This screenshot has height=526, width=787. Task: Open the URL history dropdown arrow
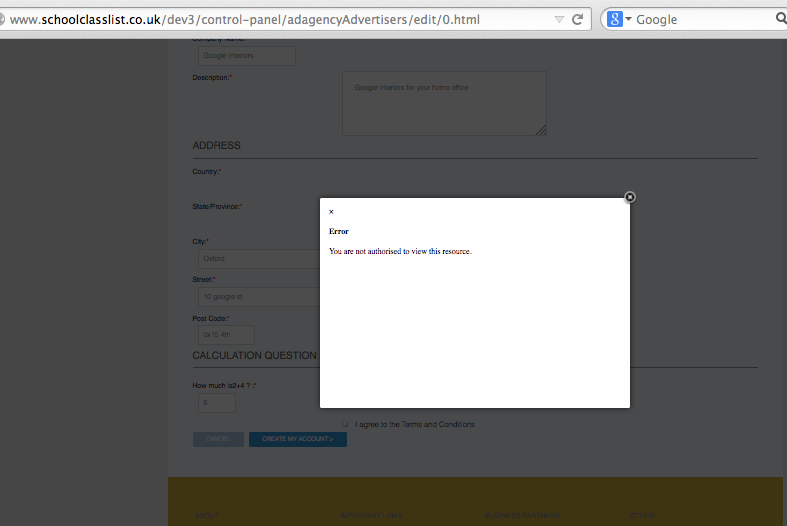point(559,19)
